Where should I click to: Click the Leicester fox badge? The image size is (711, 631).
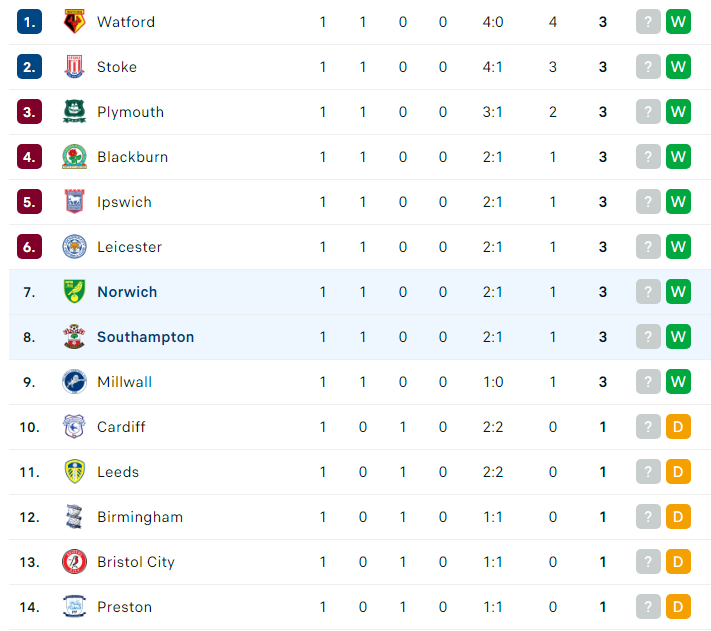(x=74, y=247)
